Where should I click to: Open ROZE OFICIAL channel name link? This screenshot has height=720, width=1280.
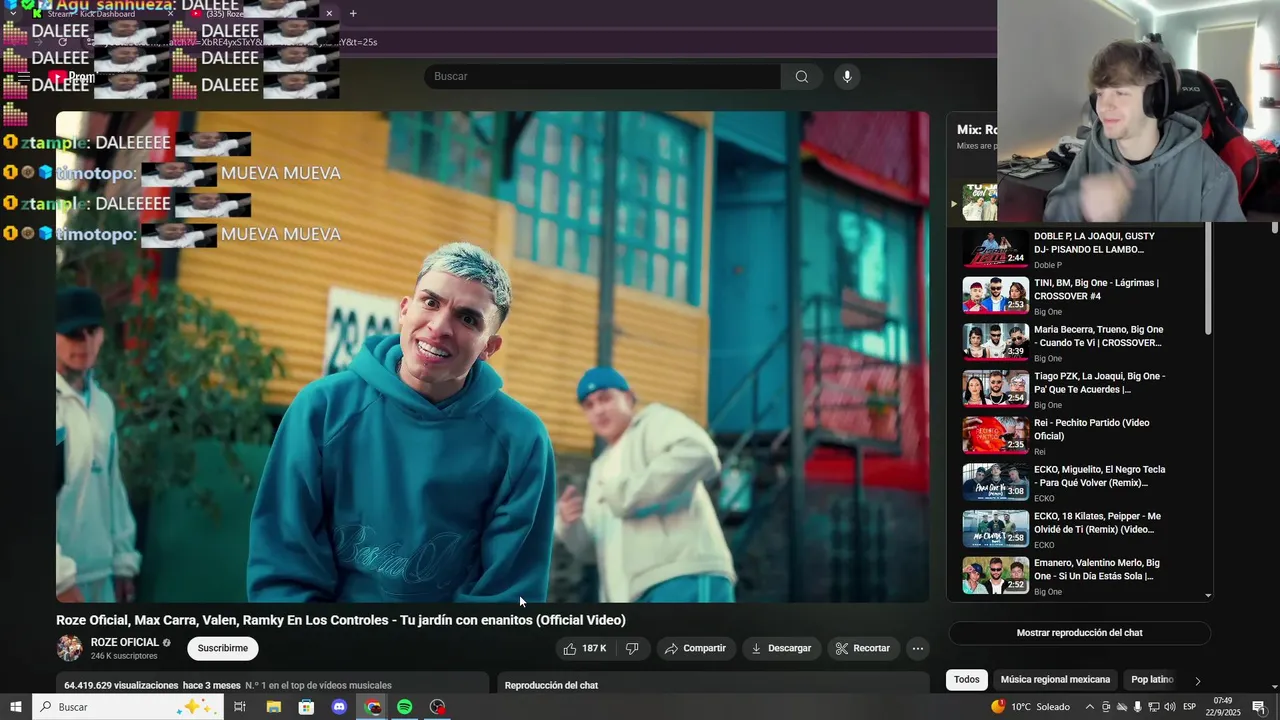(x=125, y=642)
